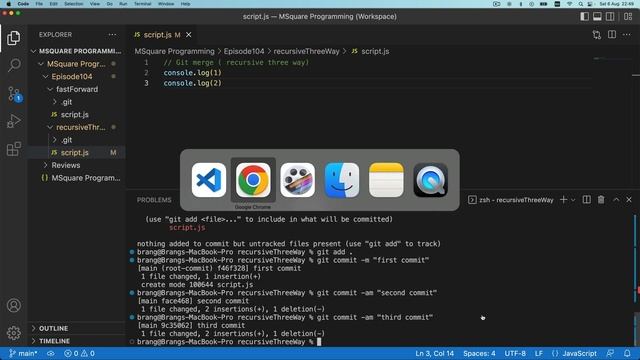Collapse the recursiveThr... folder
The image size is (640, 360).
click(x=76, y=127)
